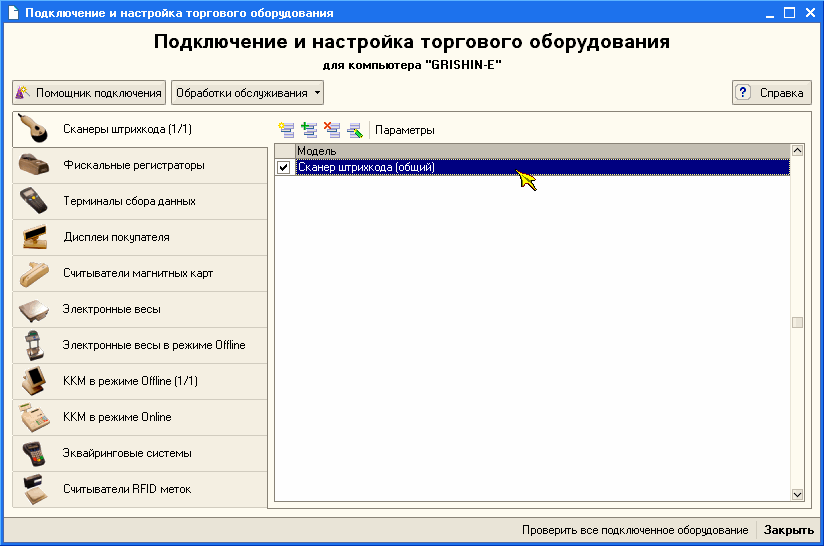Click the add new device icon
This screenshot has width=824, height=546.
point(287,130)
